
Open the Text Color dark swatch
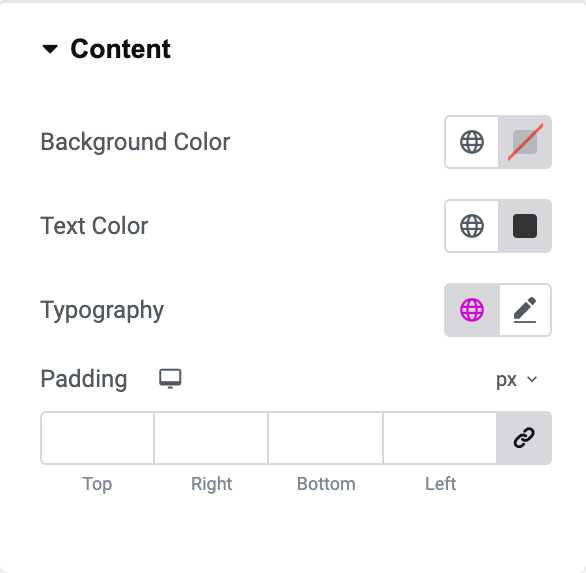(x=525, y=226)
